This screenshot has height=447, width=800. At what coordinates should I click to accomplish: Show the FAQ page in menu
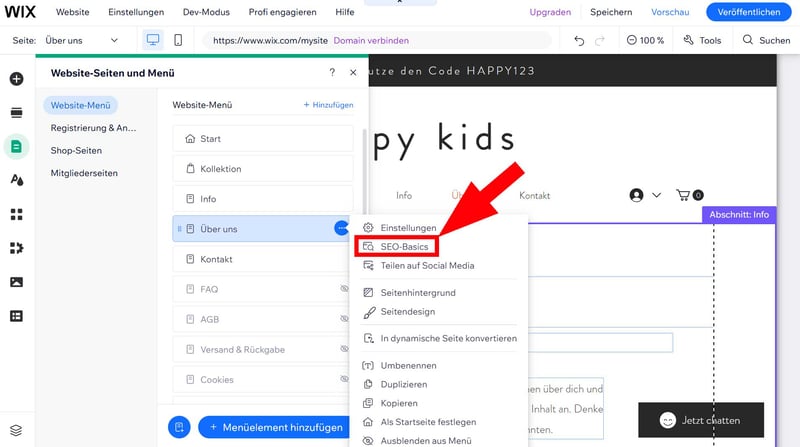tap(344, 289)
